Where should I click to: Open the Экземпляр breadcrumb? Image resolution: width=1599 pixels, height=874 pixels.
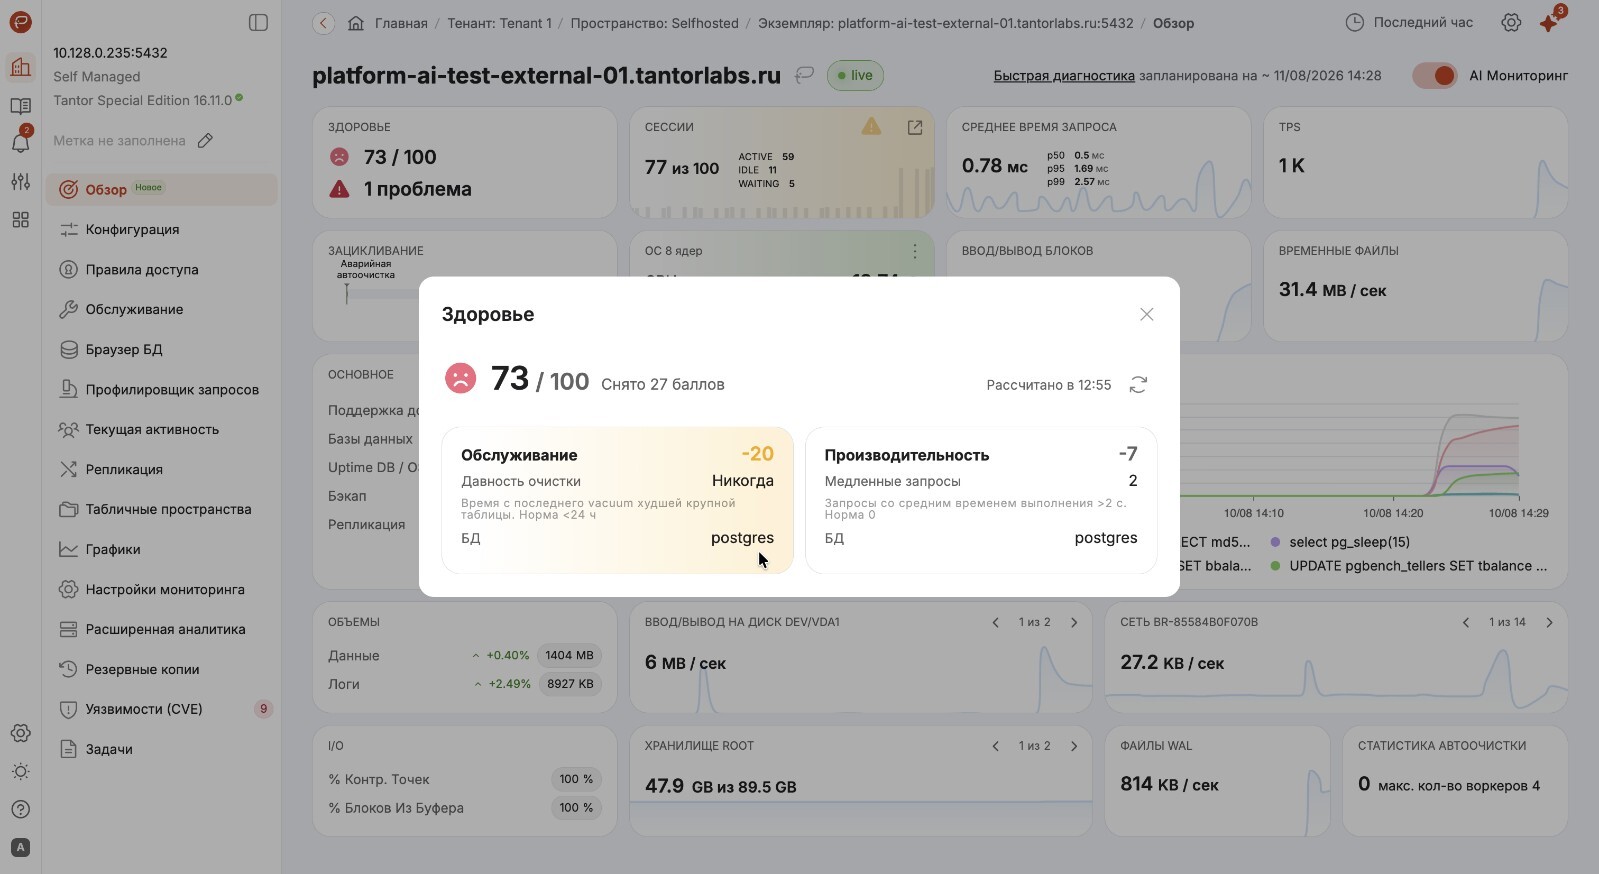pyautogui.click(x=946, y=23)
